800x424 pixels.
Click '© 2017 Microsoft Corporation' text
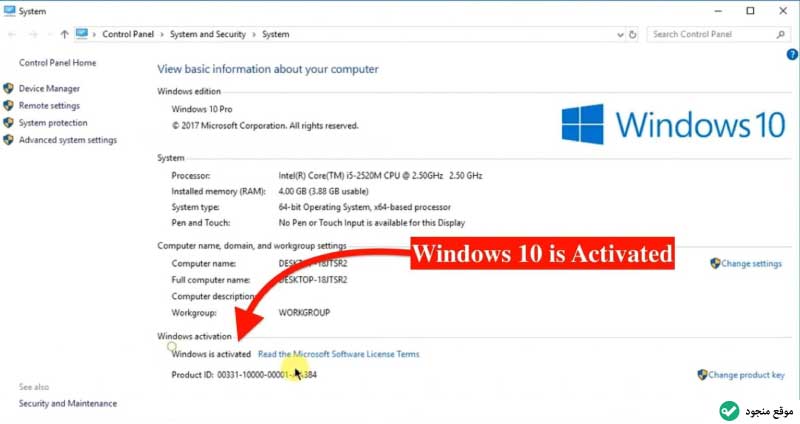pos(265,126)
